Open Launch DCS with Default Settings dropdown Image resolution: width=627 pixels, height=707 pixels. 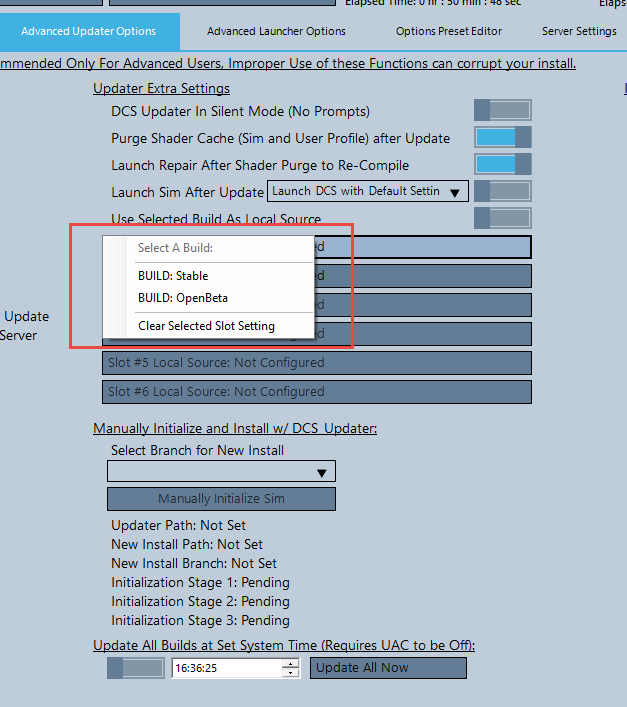tap(368, 191)
